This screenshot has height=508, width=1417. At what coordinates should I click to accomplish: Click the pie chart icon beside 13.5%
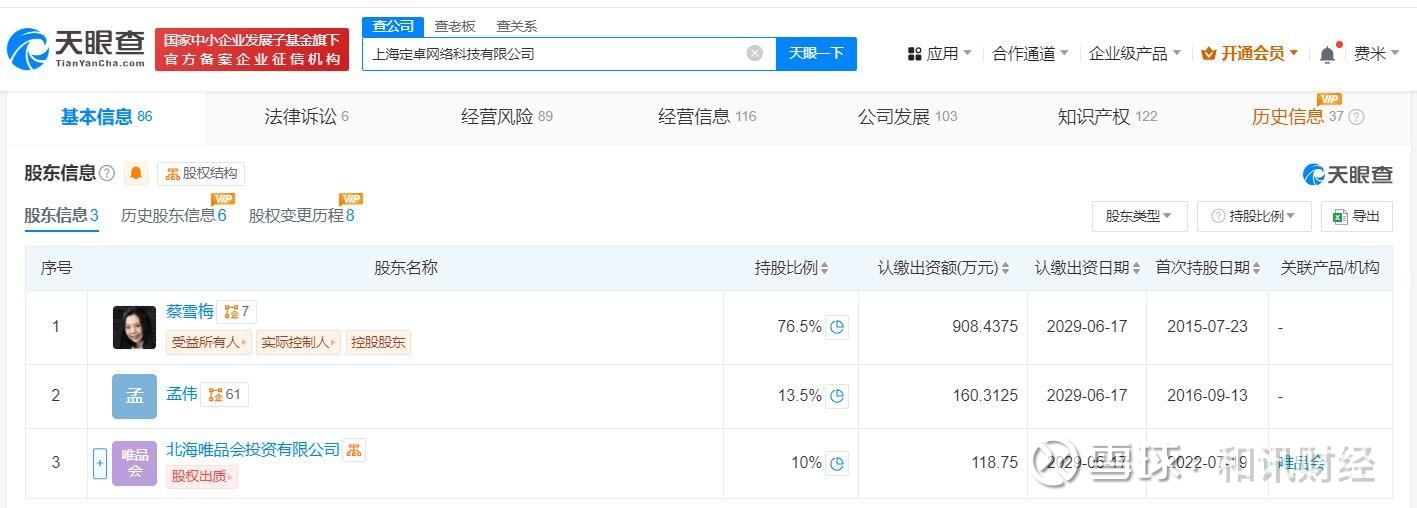837,396
